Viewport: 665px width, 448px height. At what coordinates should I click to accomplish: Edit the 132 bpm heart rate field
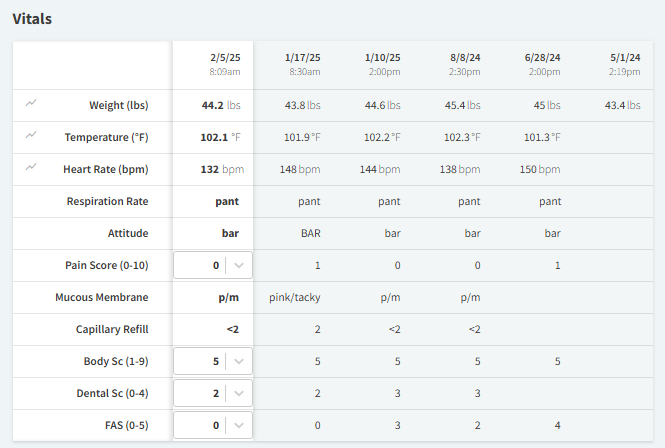(x=213, y=169)
